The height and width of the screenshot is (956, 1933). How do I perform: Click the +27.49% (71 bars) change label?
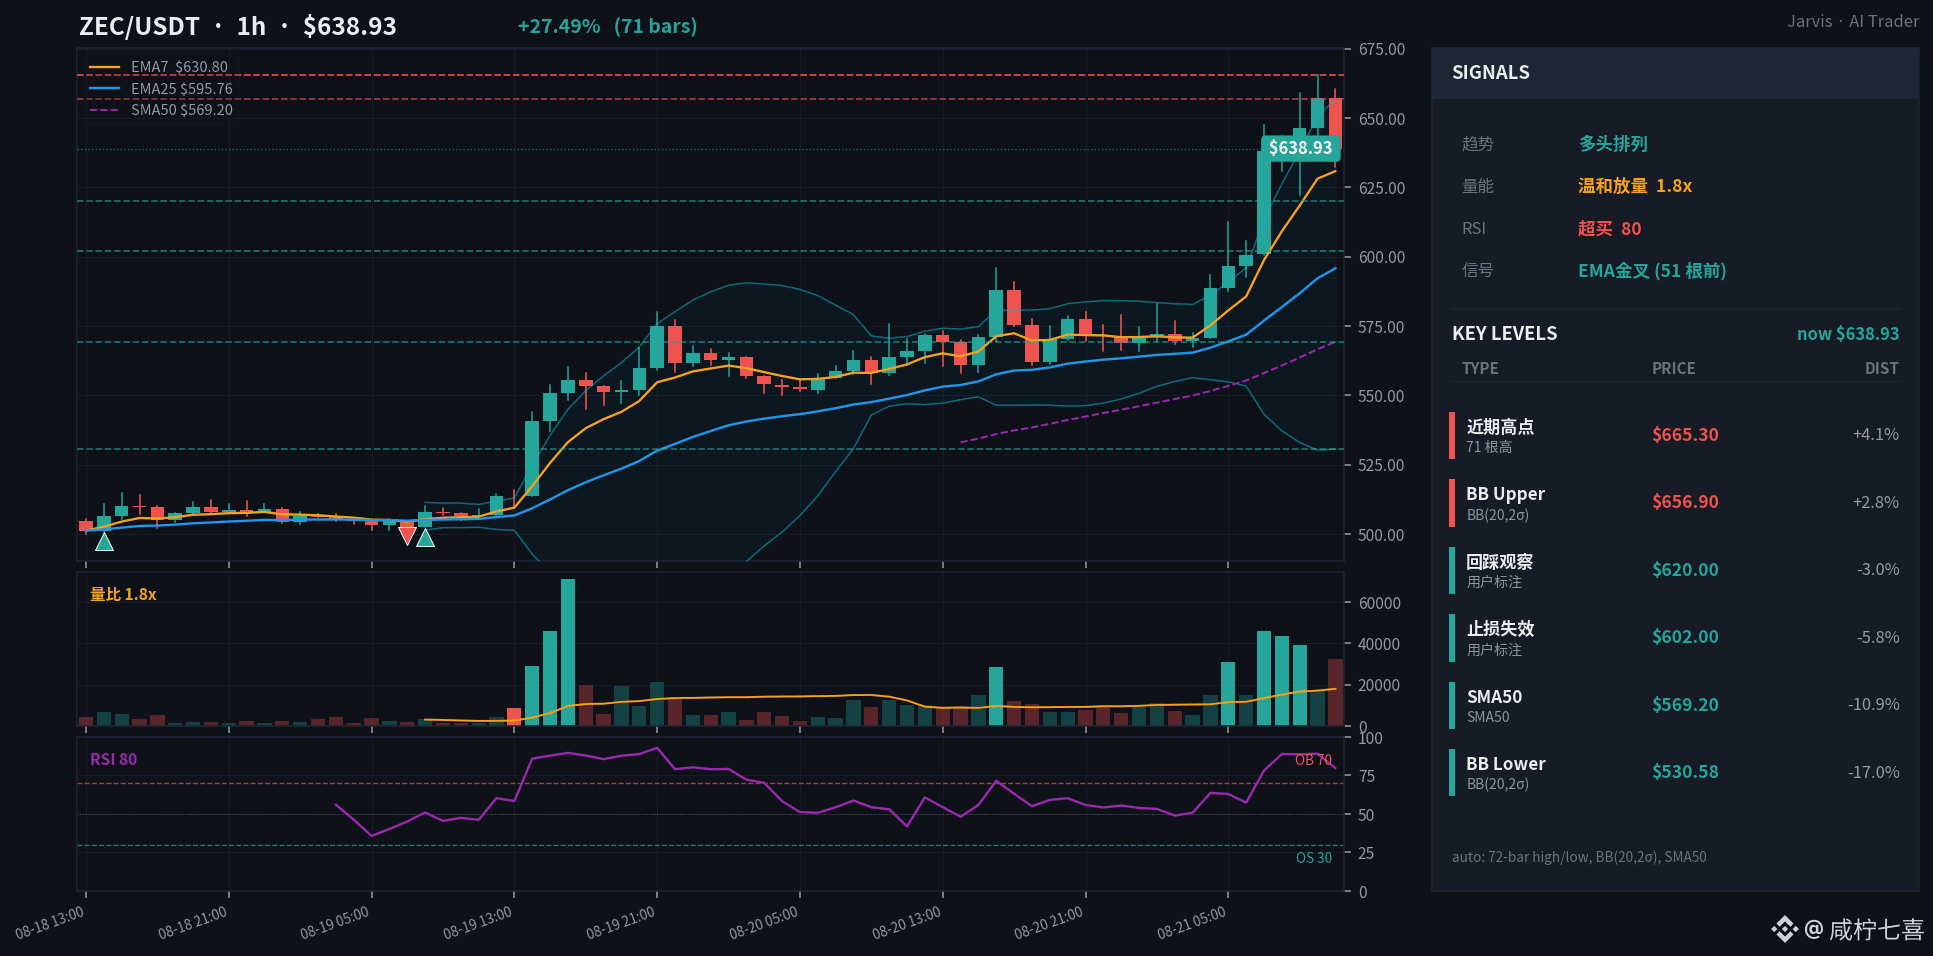607,26
